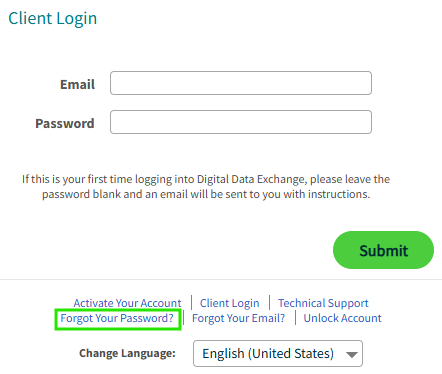
Task: Click separator between Client Login and Technical Support
Action: [269, 303]
